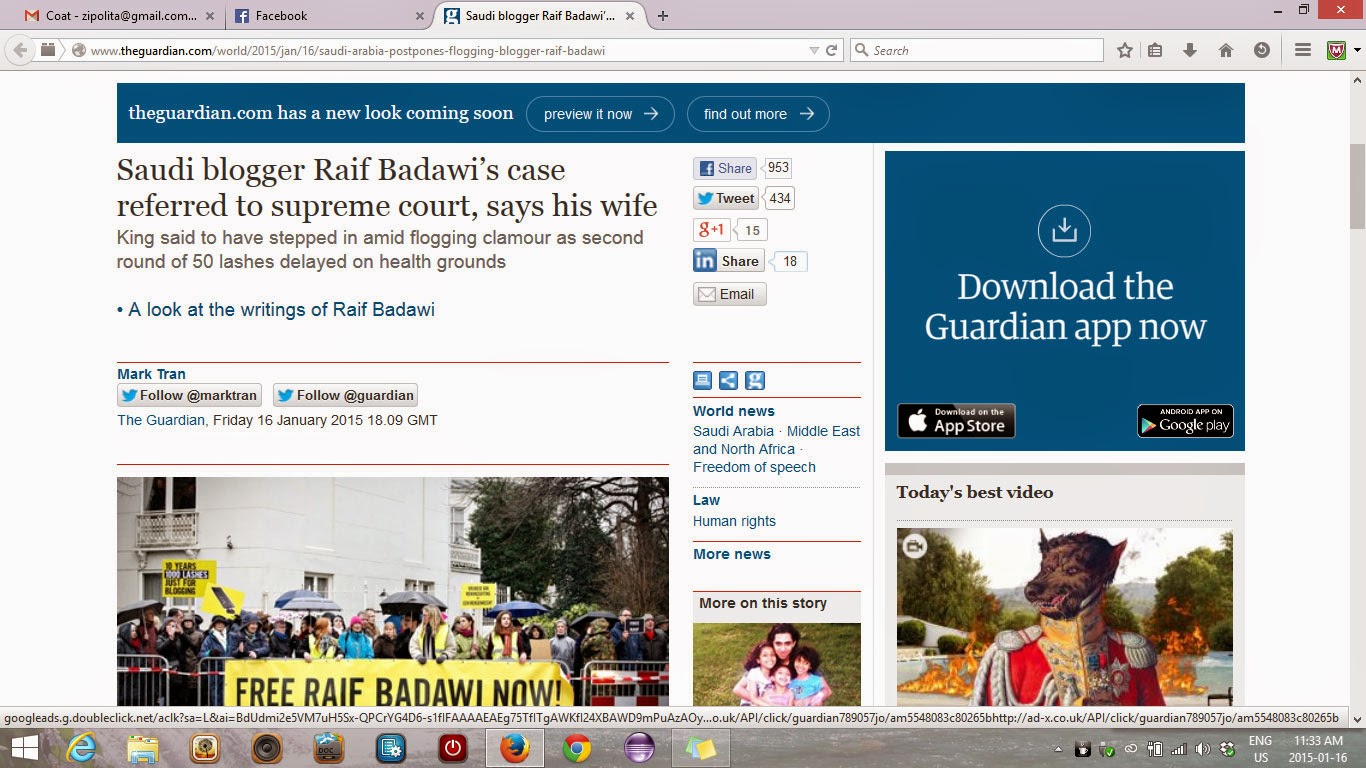The image size is (1366, 768).
Task: Open 'A look at the writings of Raif Badawi'
Action: (281, 310)
